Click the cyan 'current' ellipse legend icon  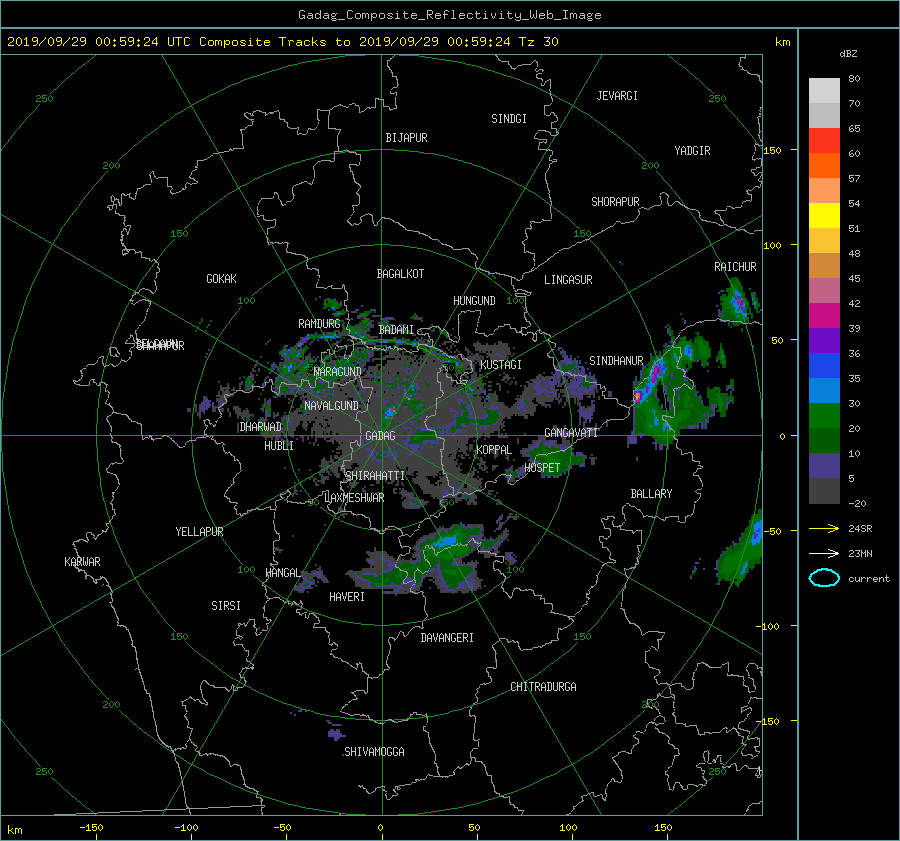point(824,578)
